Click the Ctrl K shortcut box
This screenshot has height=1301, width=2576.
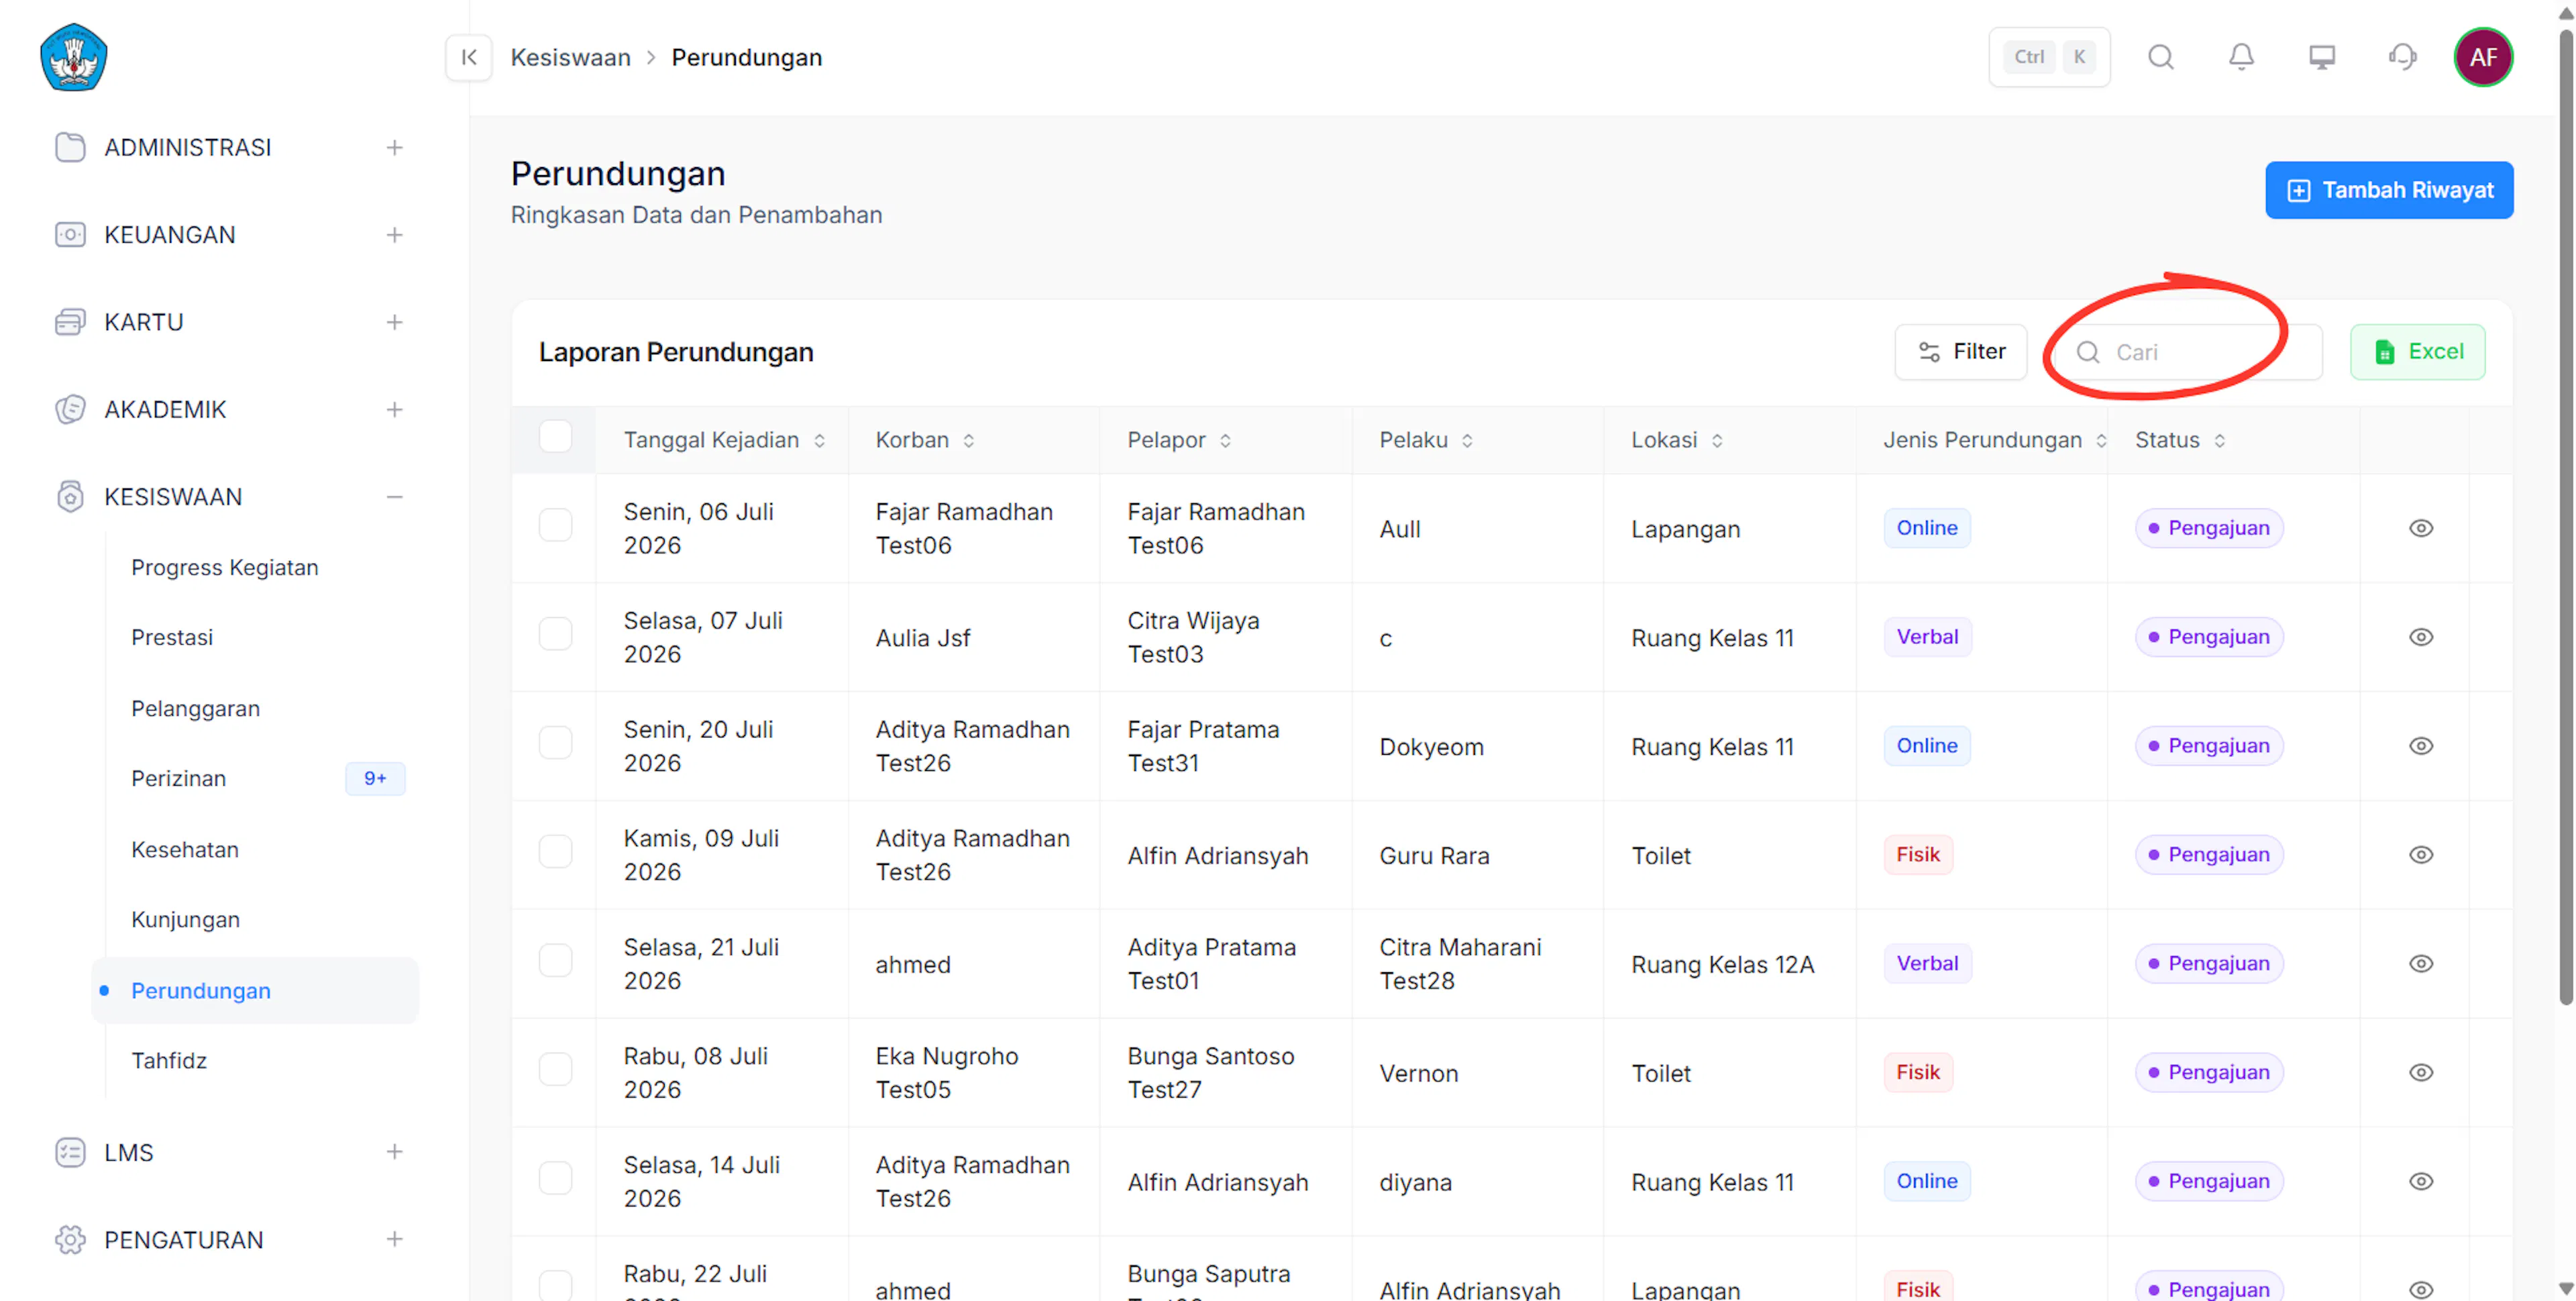tap(2049, 57)
